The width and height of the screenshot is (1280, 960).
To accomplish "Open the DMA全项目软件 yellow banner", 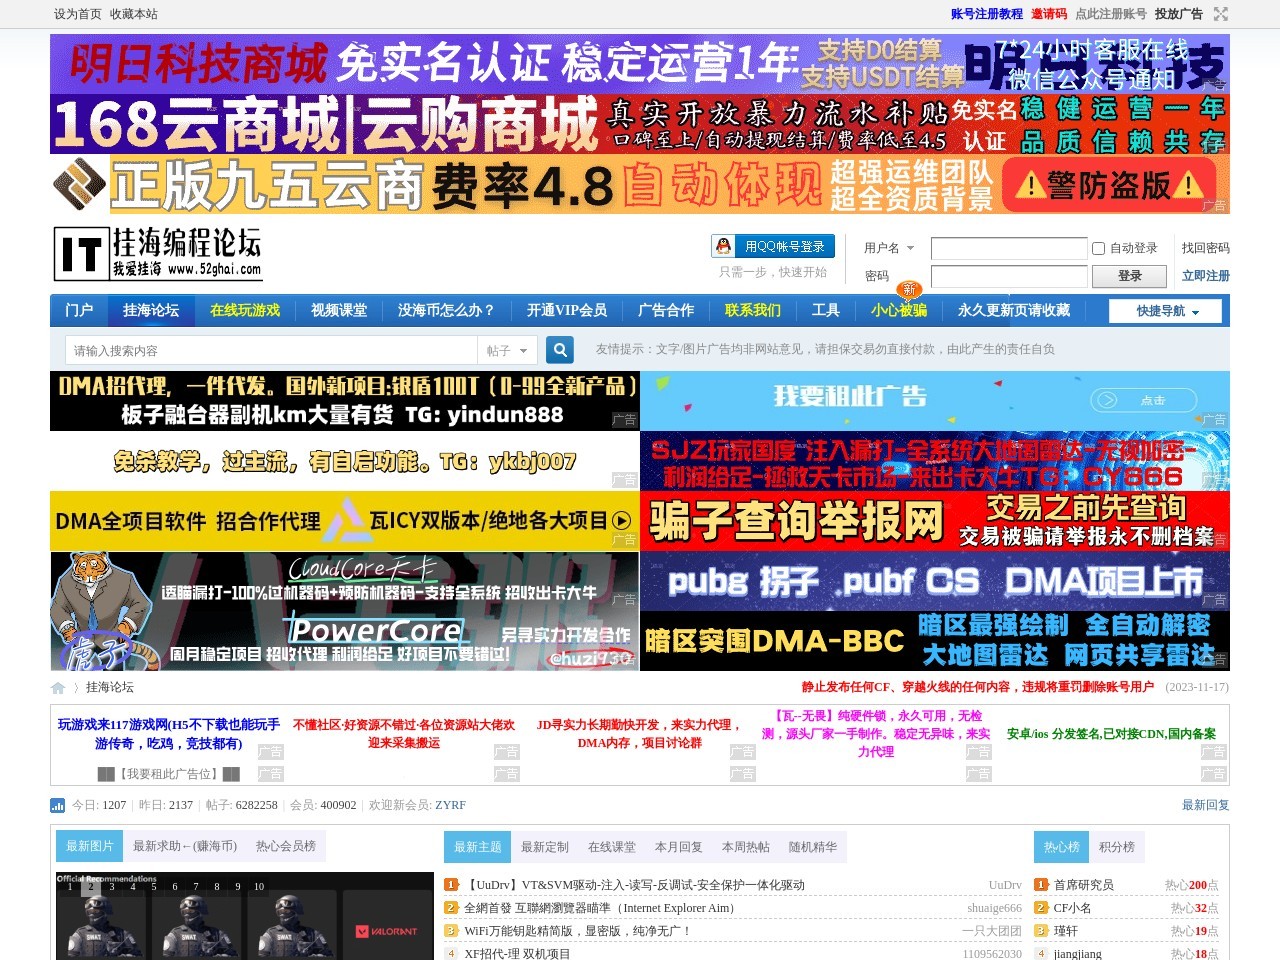I will point(345,521).
